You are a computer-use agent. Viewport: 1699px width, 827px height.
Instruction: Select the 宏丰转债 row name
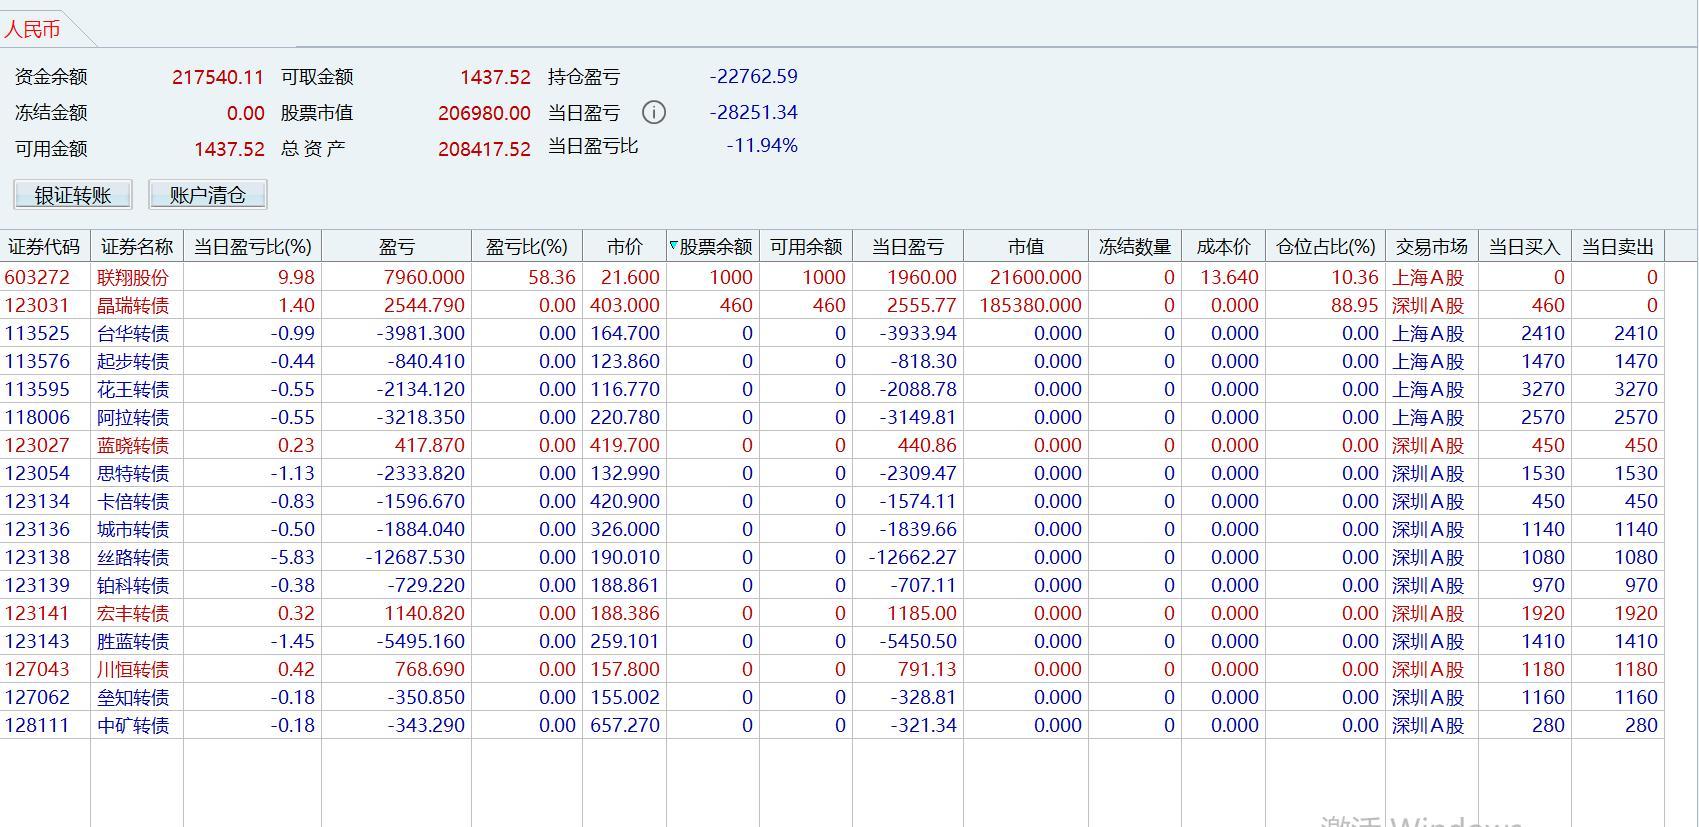click(133, 613)
